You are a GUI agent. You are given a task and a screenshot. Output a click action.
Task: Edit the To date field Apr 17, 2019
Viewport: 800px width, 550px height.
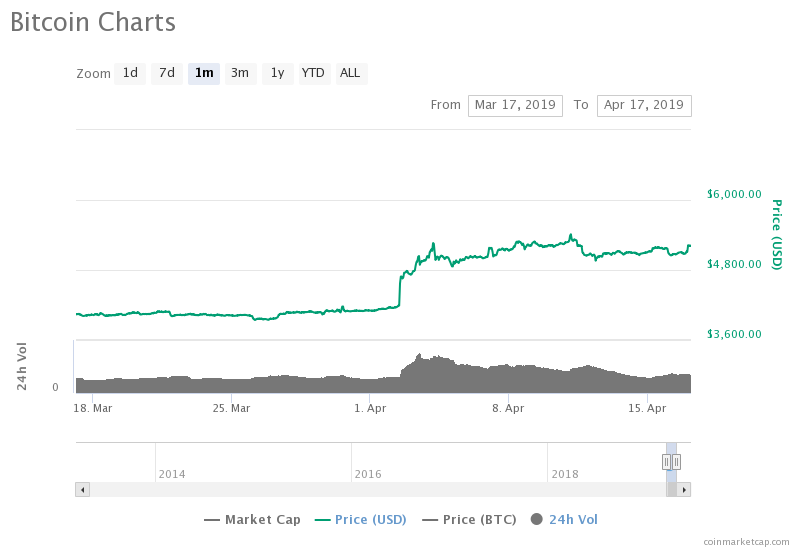pyautogui.click(x=644, y=106)
